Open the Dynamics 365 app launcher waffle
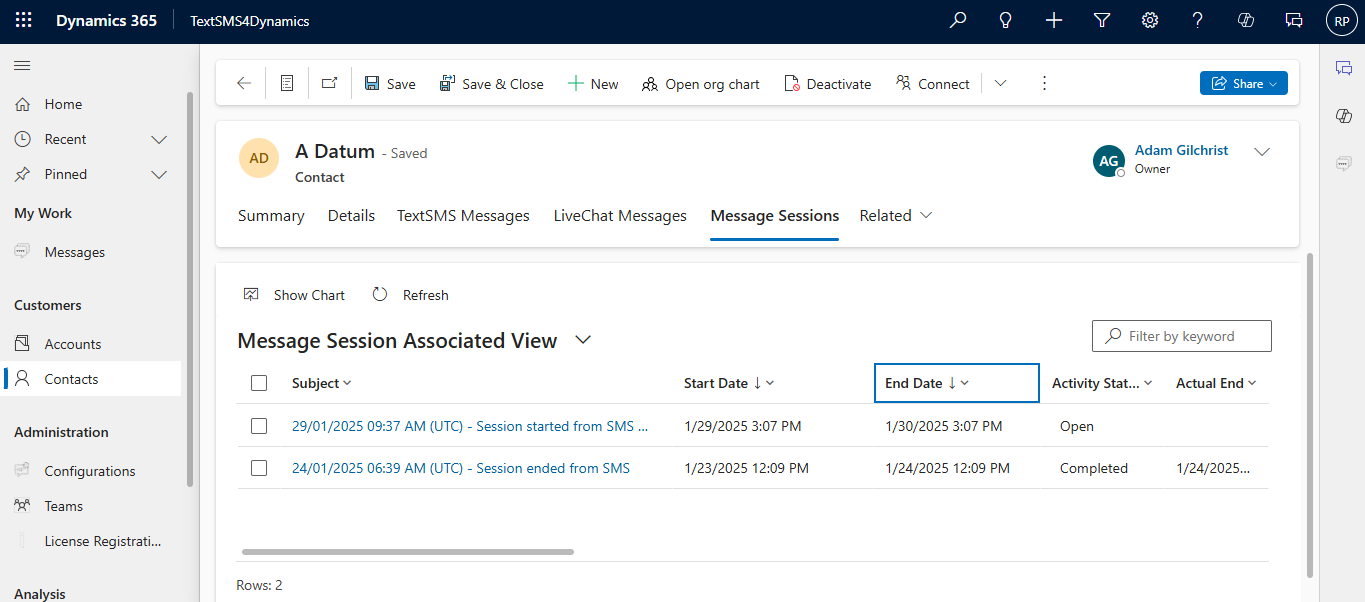Screen dimensions: 1365x602 [x=23, y=20]
